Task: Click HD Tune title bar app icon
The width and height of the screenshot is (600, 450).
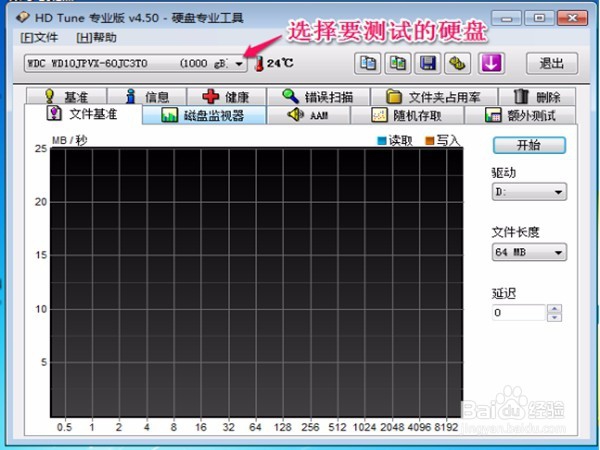Action: (23, 17)
